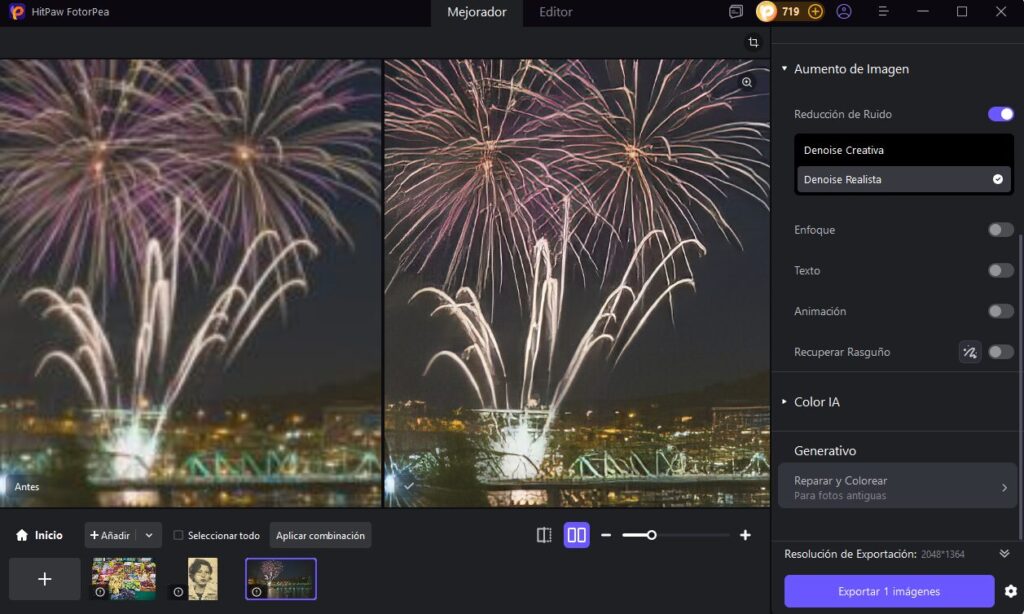
Task: Switch to the Editor tab
Action: 555,13
